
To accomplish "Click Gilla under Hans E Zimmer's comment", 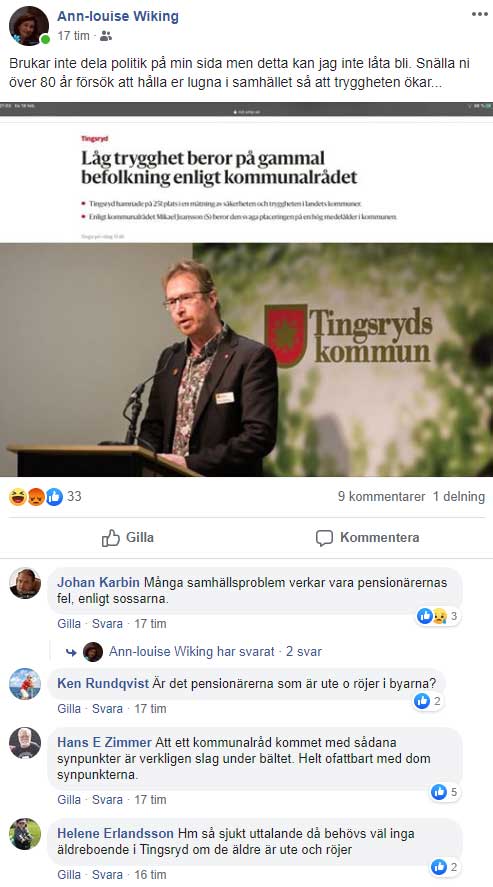I will click(x=69, y=799).
